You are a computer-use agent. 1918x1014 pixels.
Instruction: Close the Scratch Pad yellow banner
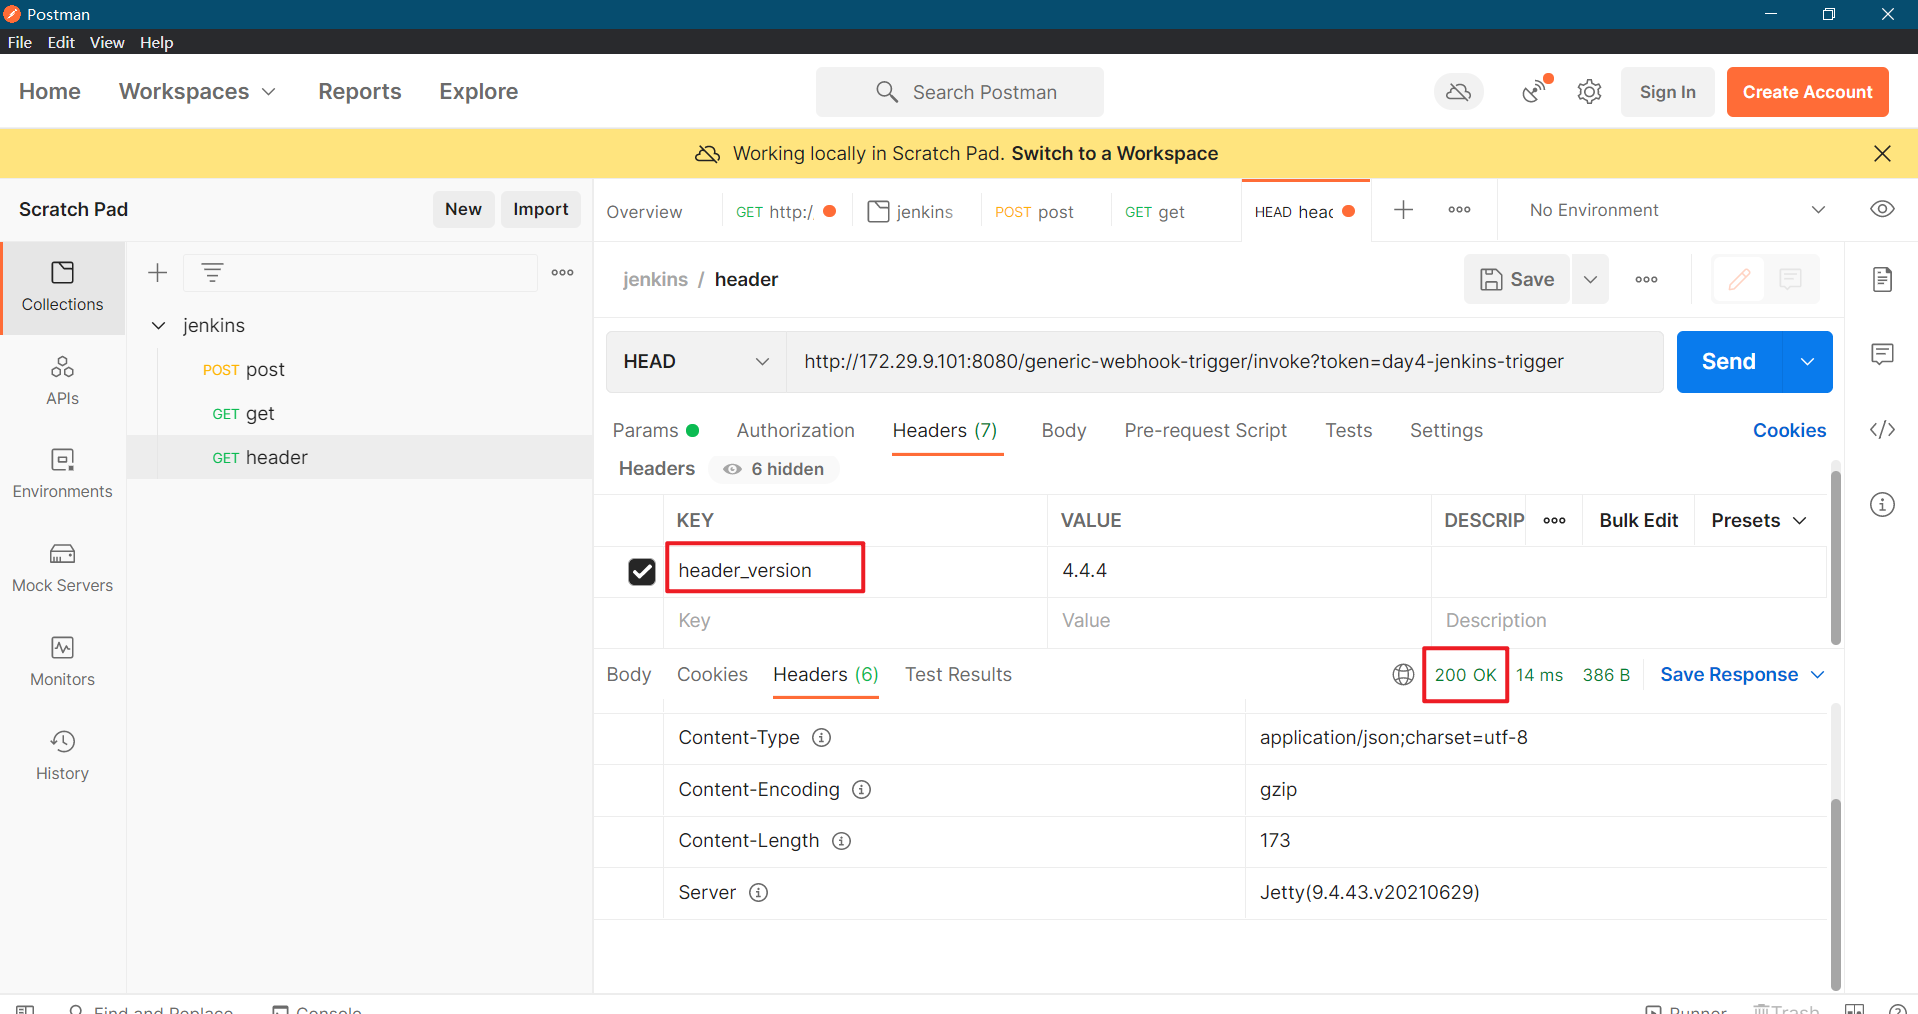1882,153
